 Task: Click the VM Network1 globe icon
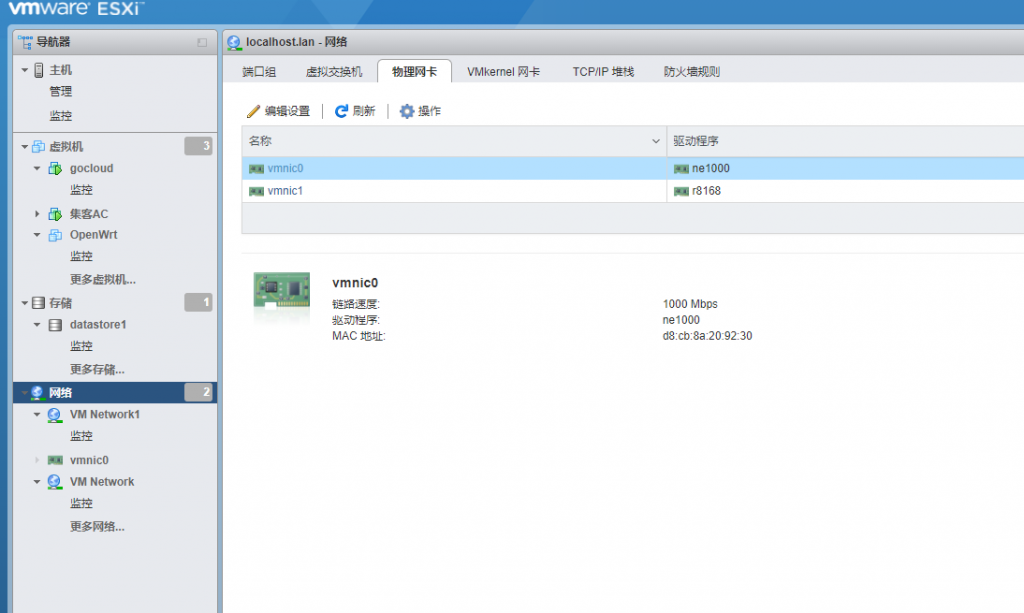point(54,415)
